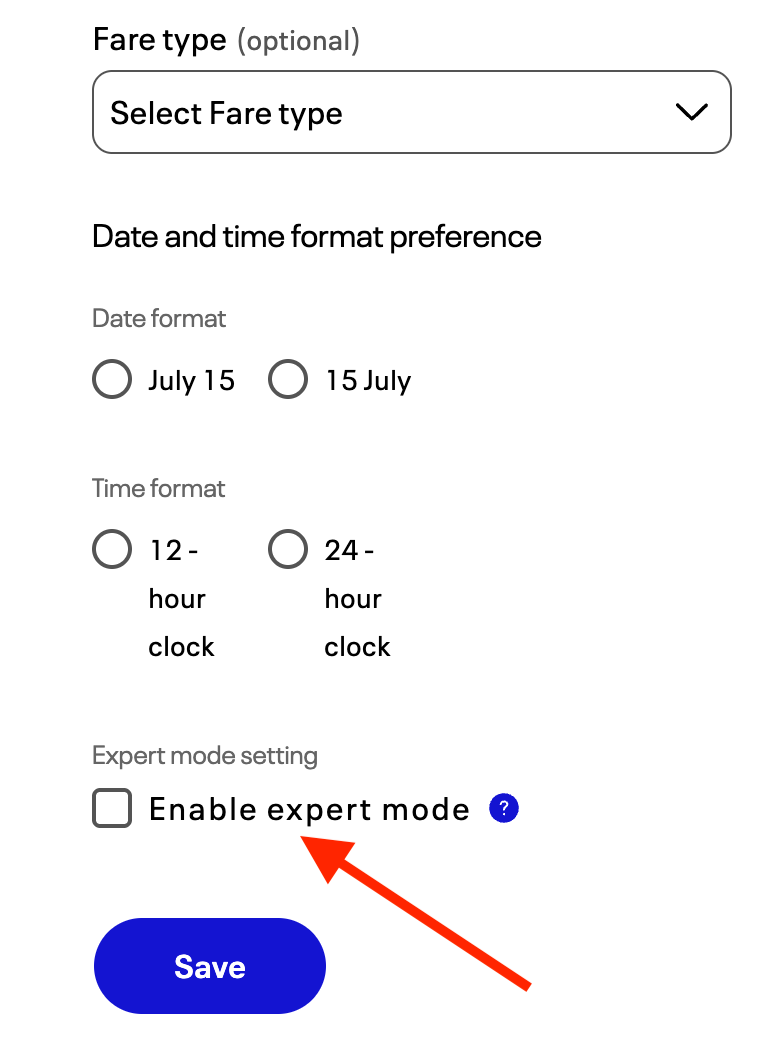Choose the 12-hour clock time format
Screen dimensions: 782x1050
(x=112, y=549)
